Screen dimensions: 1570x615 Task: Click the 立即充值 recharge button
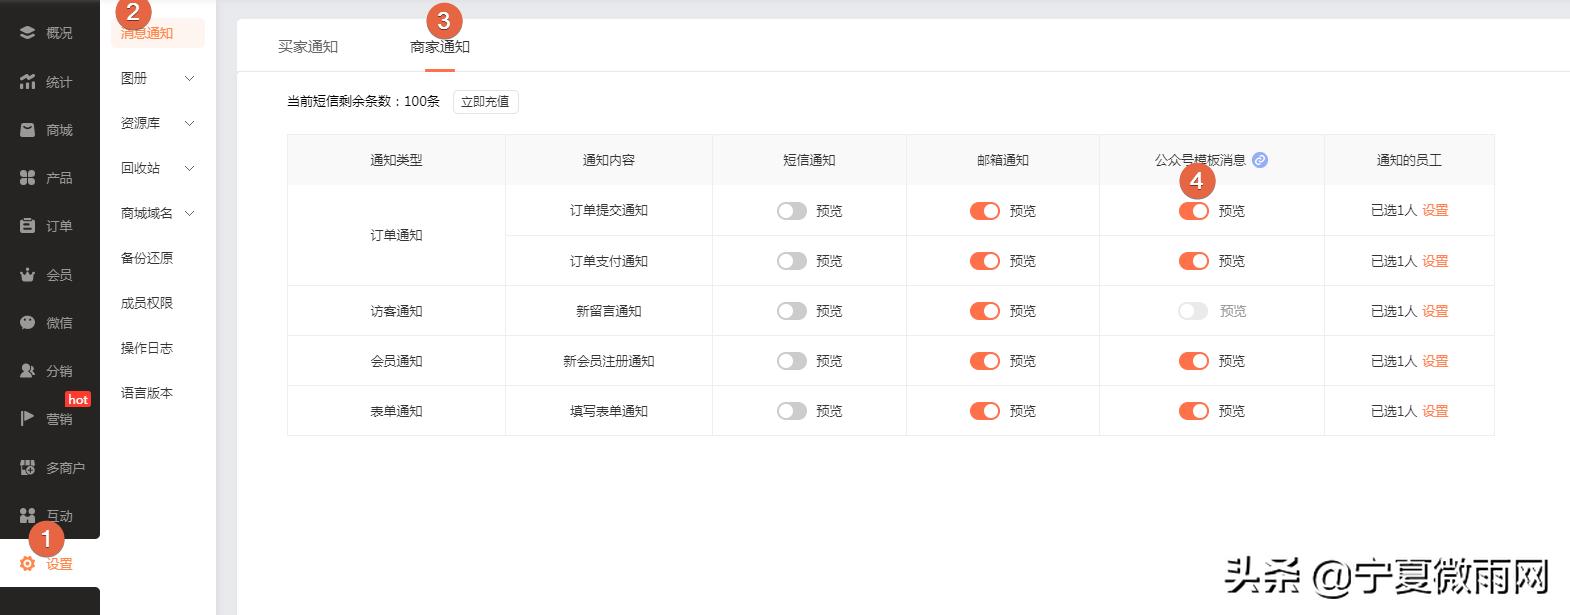click(x=485, y=102)
